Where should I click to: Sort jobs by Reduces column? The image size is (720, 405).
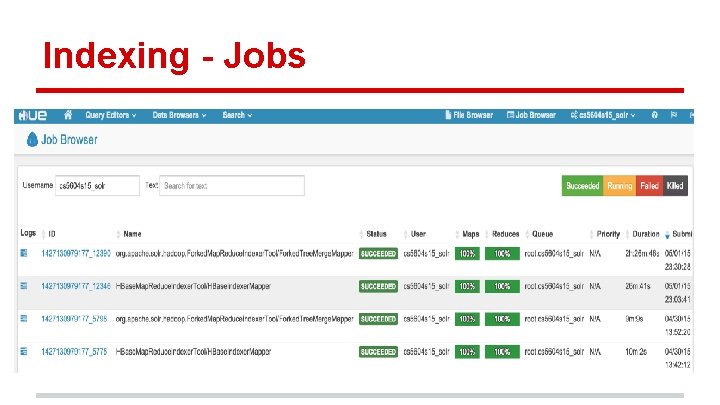pyautogui.click(x=506, y=234)
